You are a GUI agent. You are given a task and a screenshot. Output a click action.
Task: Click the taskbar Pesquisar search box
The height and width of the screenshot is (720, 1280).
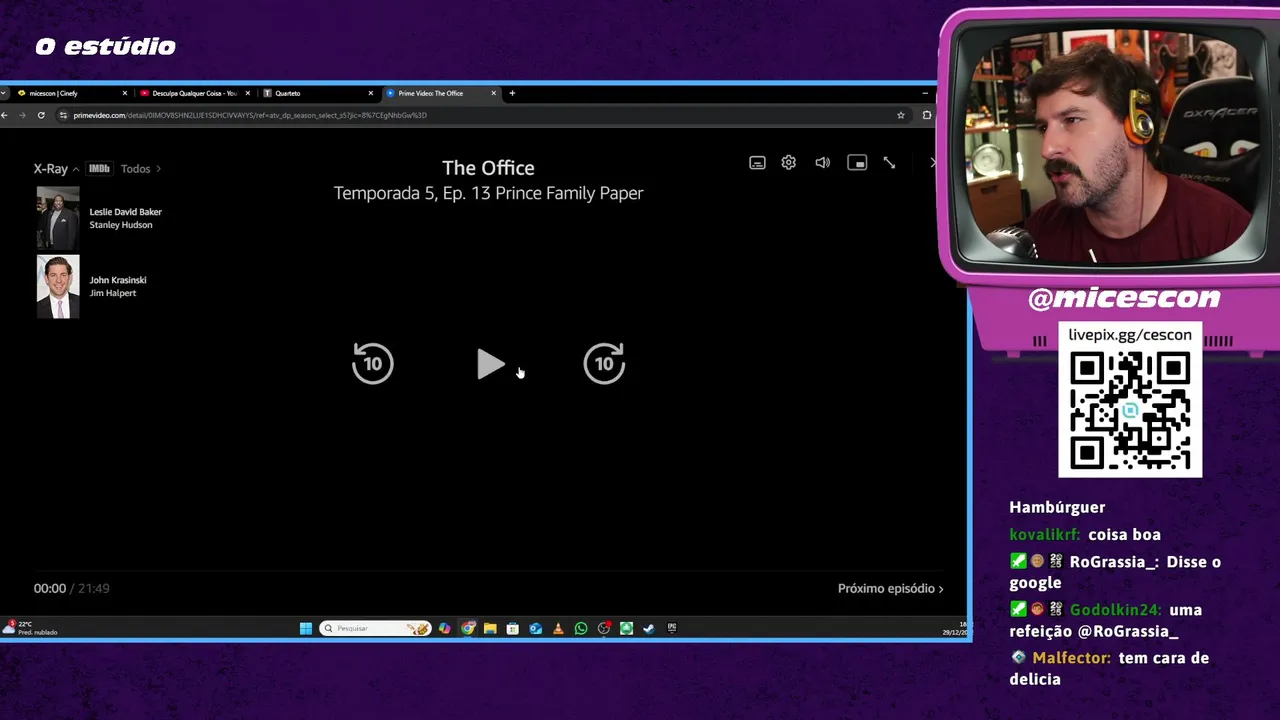coord(376,628)
